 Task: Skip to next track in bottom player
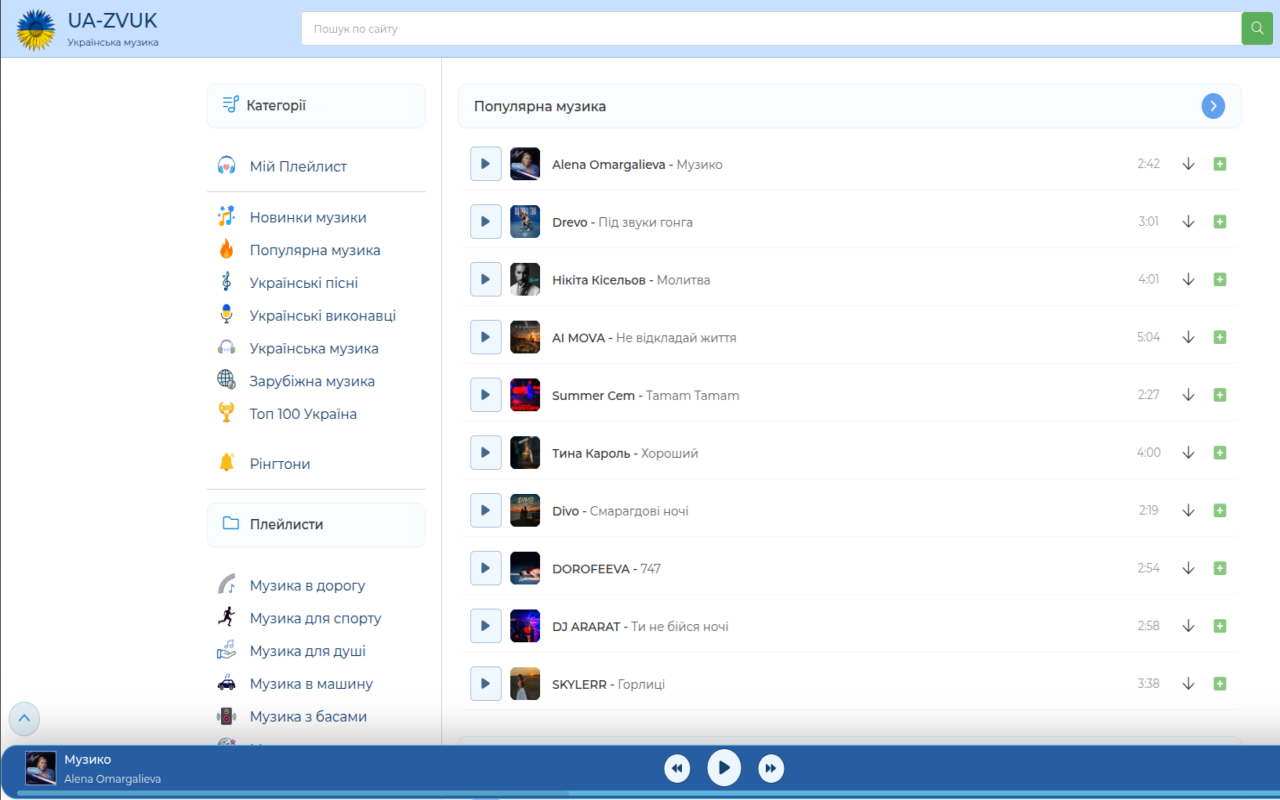(x=771, y=768)
